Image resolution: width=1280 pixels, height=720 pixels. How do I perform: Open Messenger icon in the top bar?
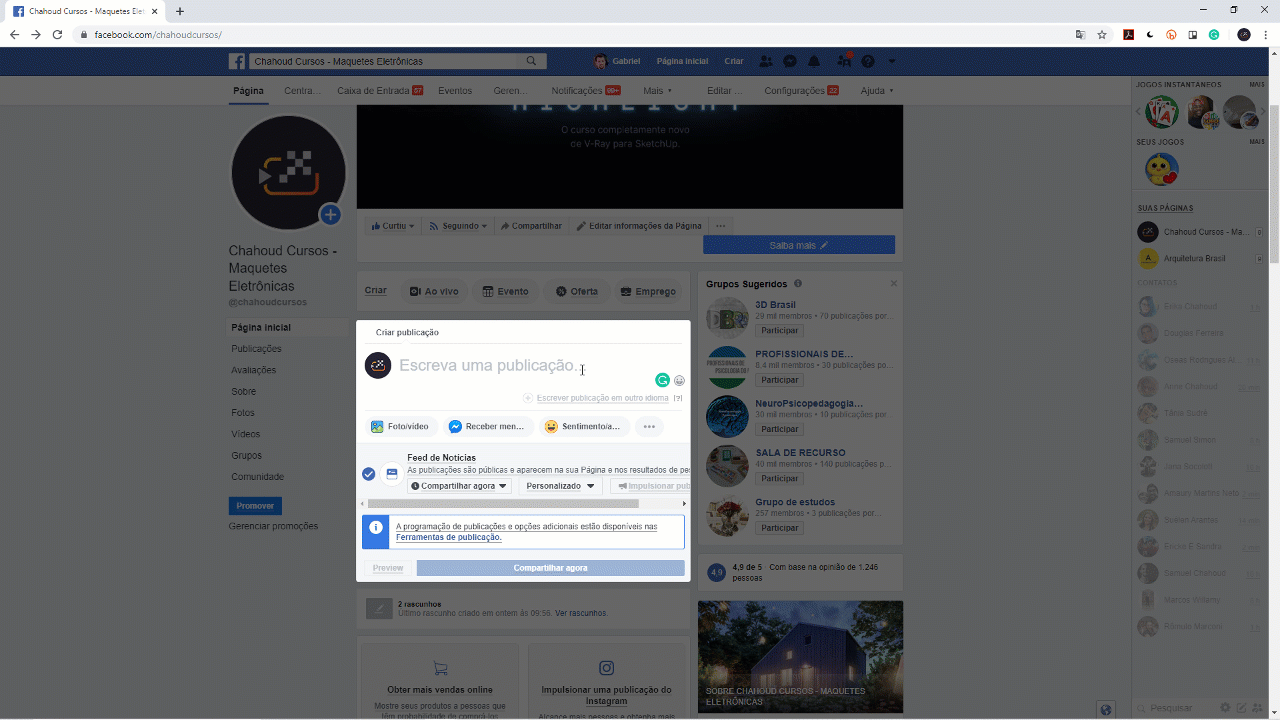(790, 61)
